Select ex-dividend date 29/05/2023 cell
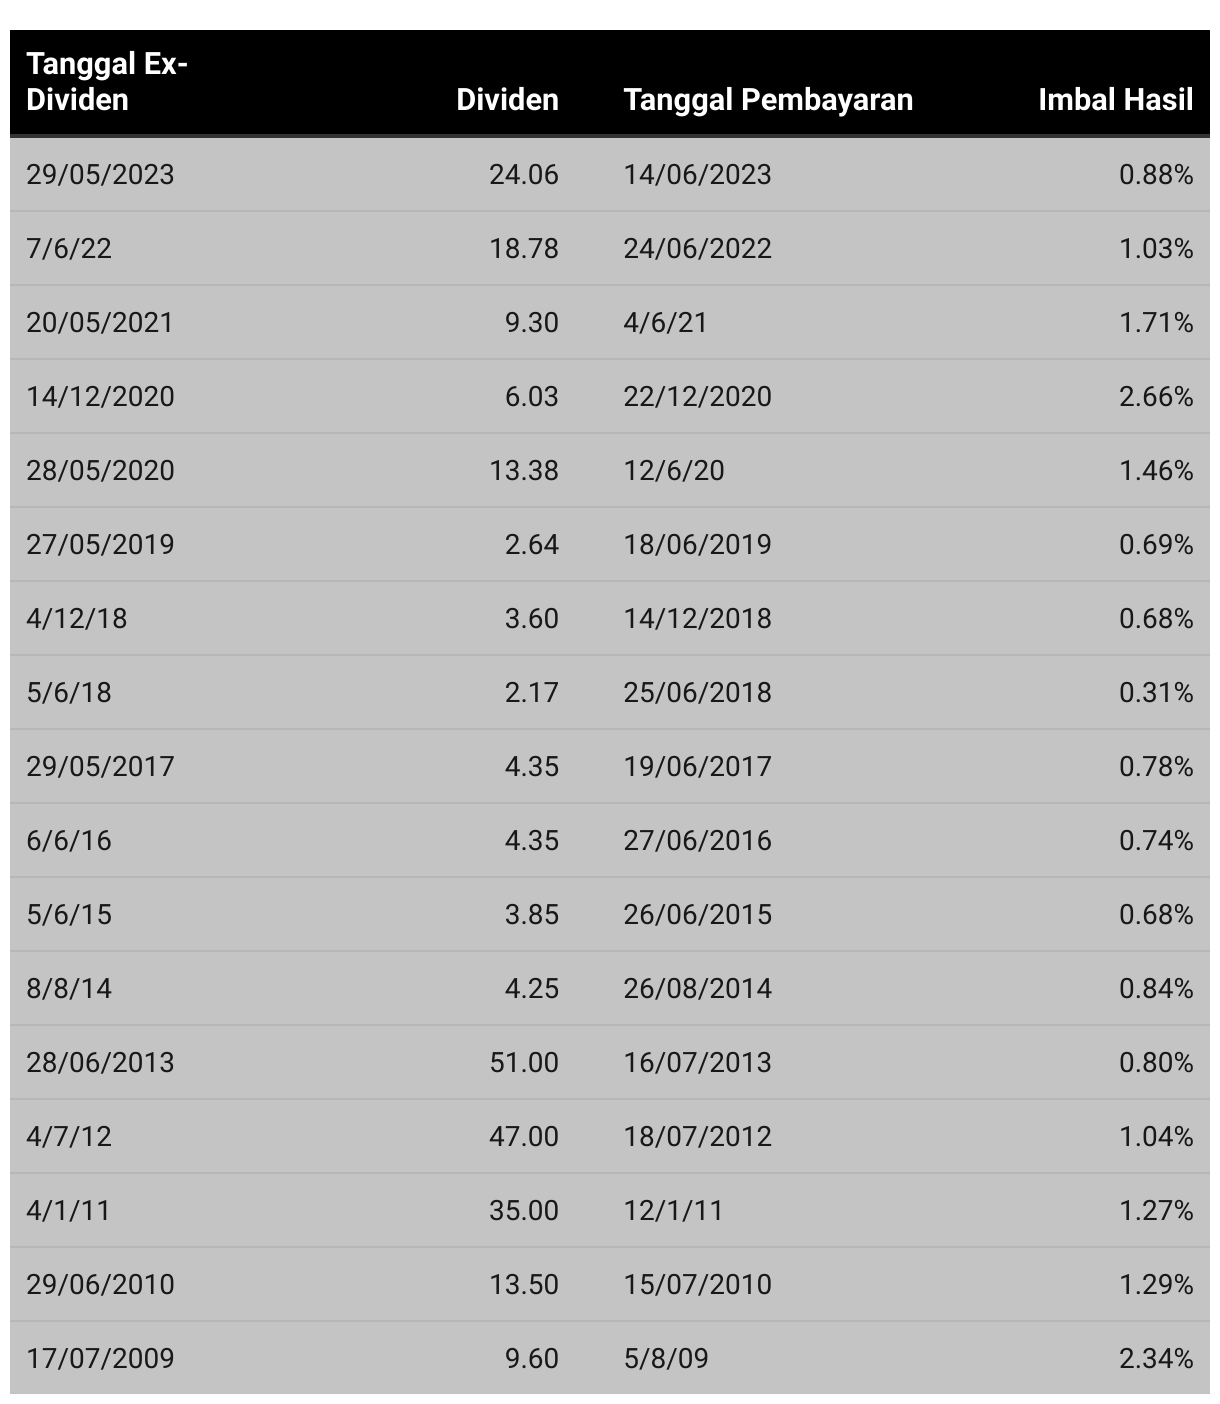Viewport: 1220px width, 1404px height. [x=100, y=175]
